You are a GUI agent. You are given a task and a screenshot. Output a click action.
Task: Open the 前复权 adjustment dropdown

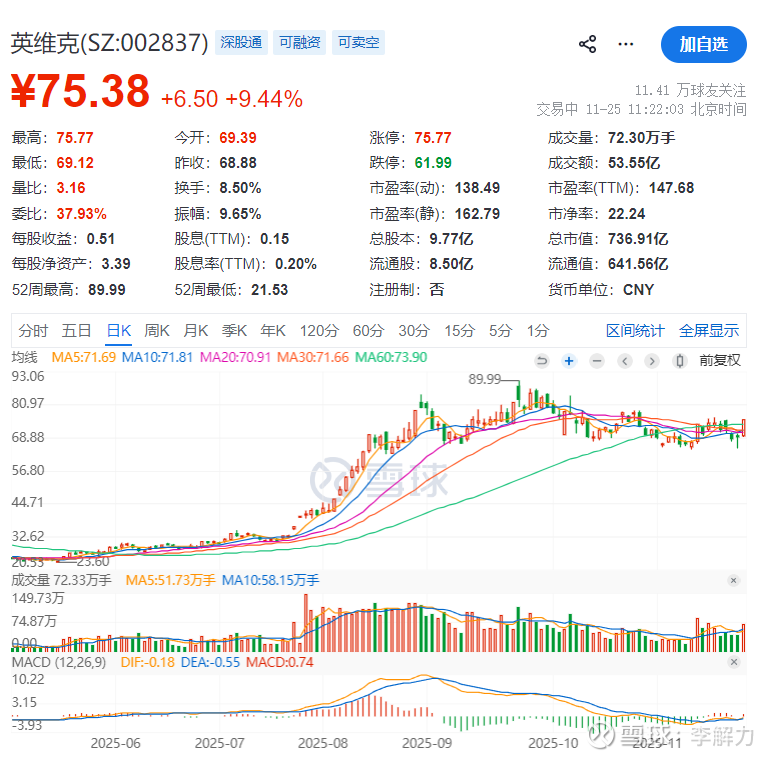(720, 360)
